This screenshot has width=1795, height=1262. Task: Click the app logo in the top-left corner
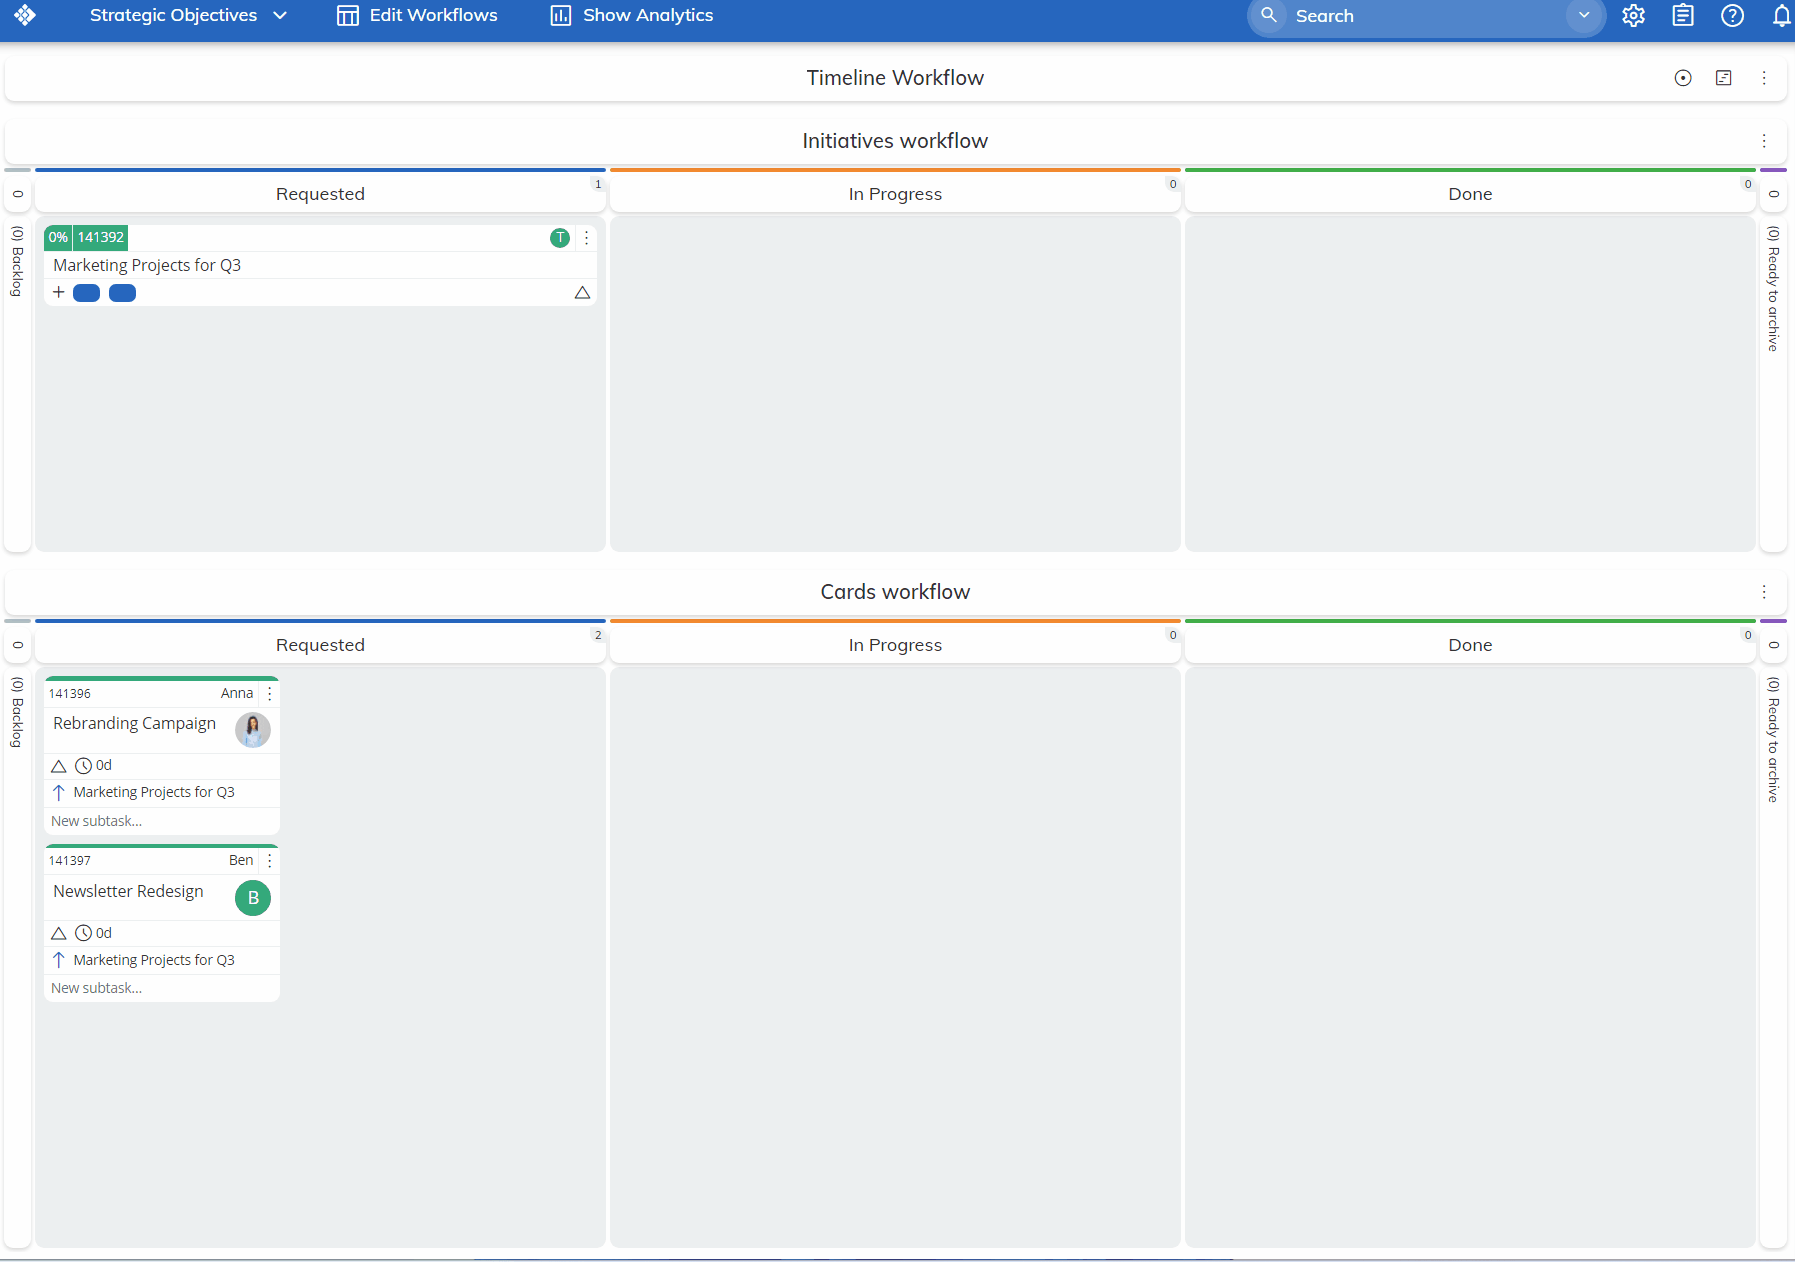(x=25, y=16)
